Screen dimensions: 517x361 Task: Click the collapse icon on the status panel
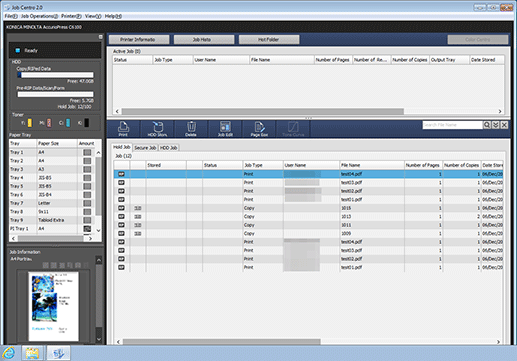click(x=101, y=37)
